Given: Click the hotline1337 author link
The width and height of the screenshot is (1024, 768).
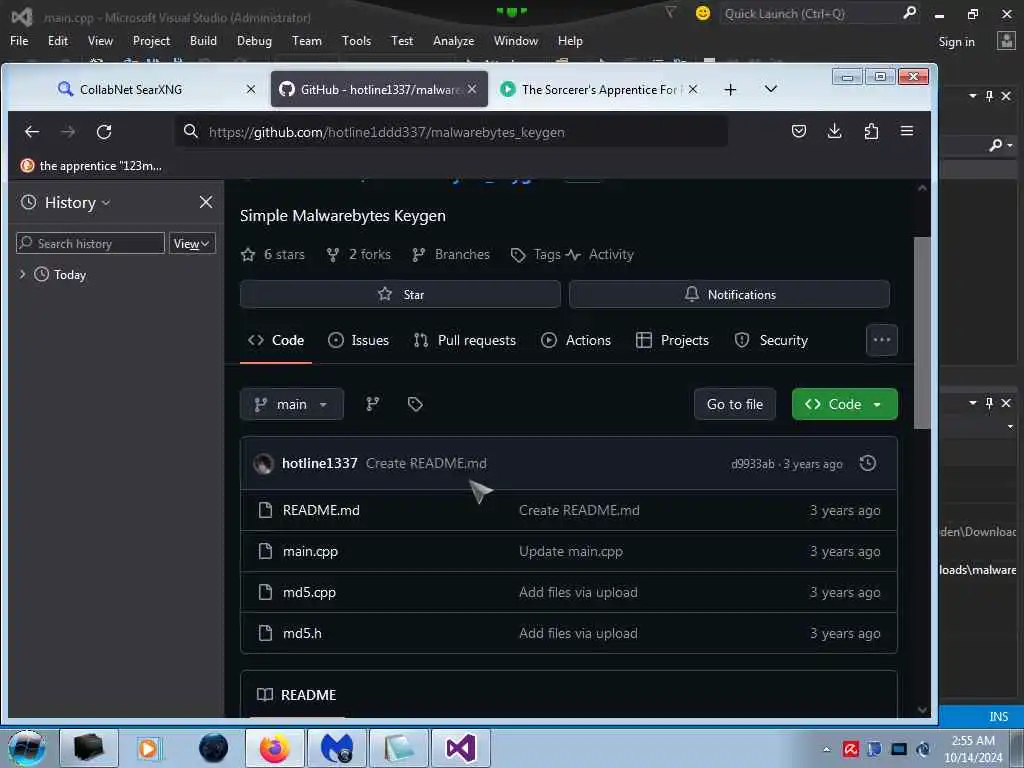Looking at the screenshot, I should click(319, 463).
